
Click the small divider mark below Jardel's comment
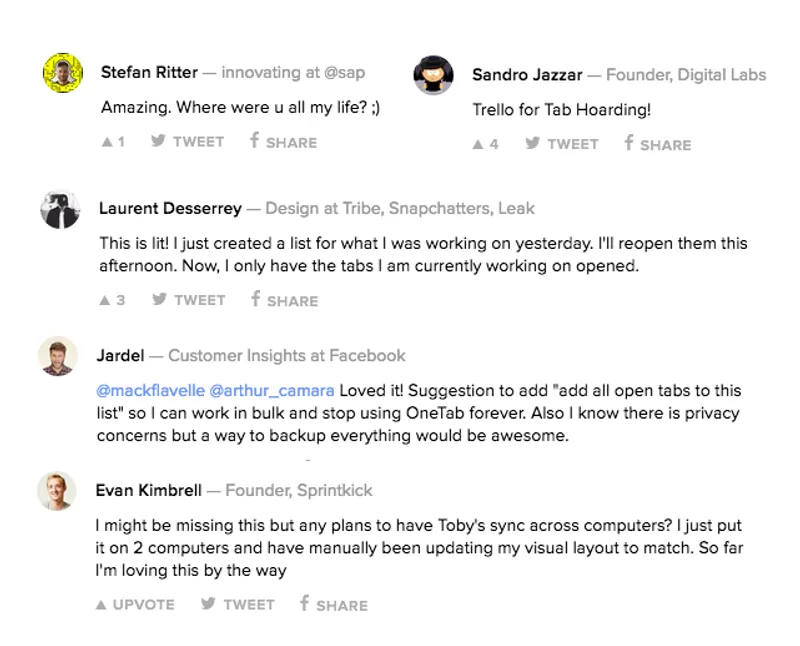click(x=310, y=457)
